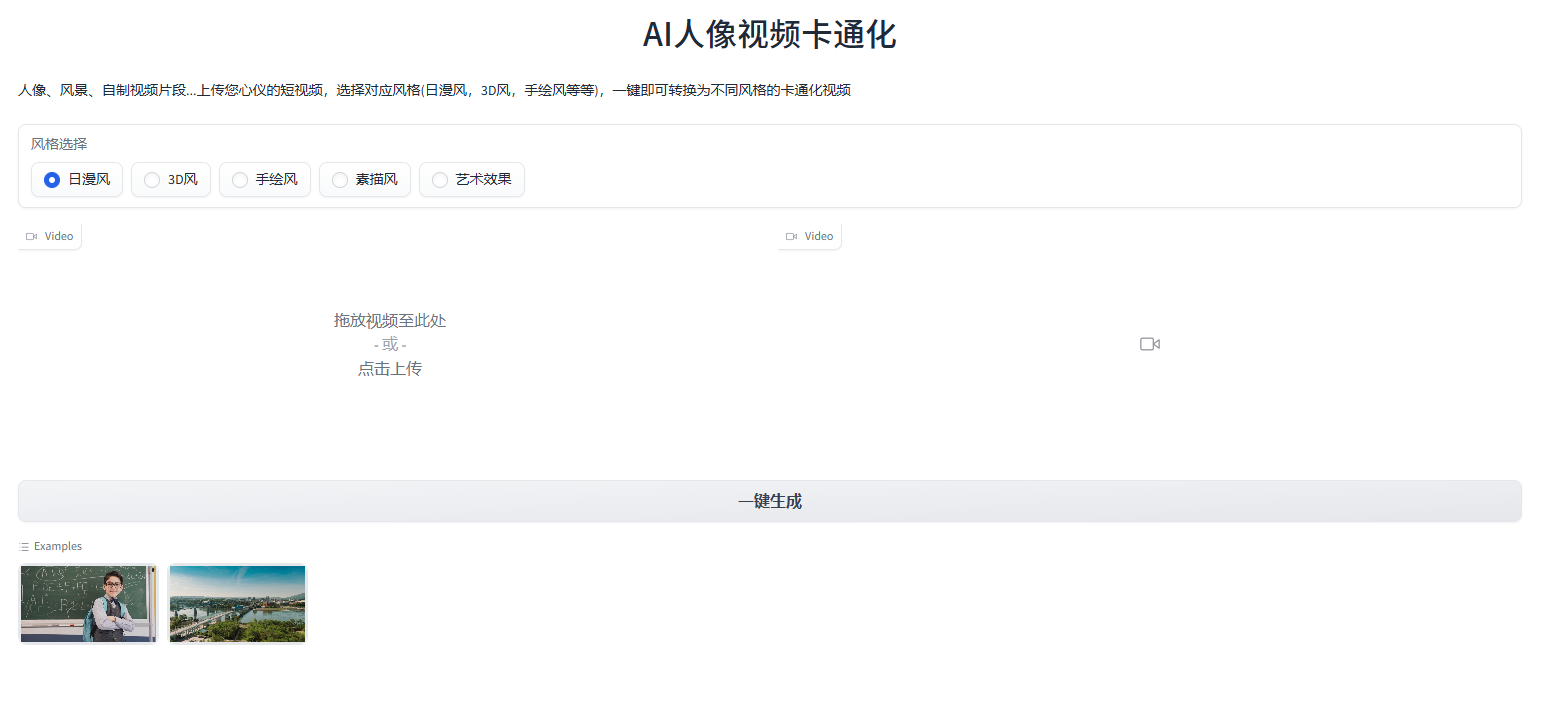Click the camera icon on input Video label
This screenshot has width=1551, height=702.
[31, 237]
